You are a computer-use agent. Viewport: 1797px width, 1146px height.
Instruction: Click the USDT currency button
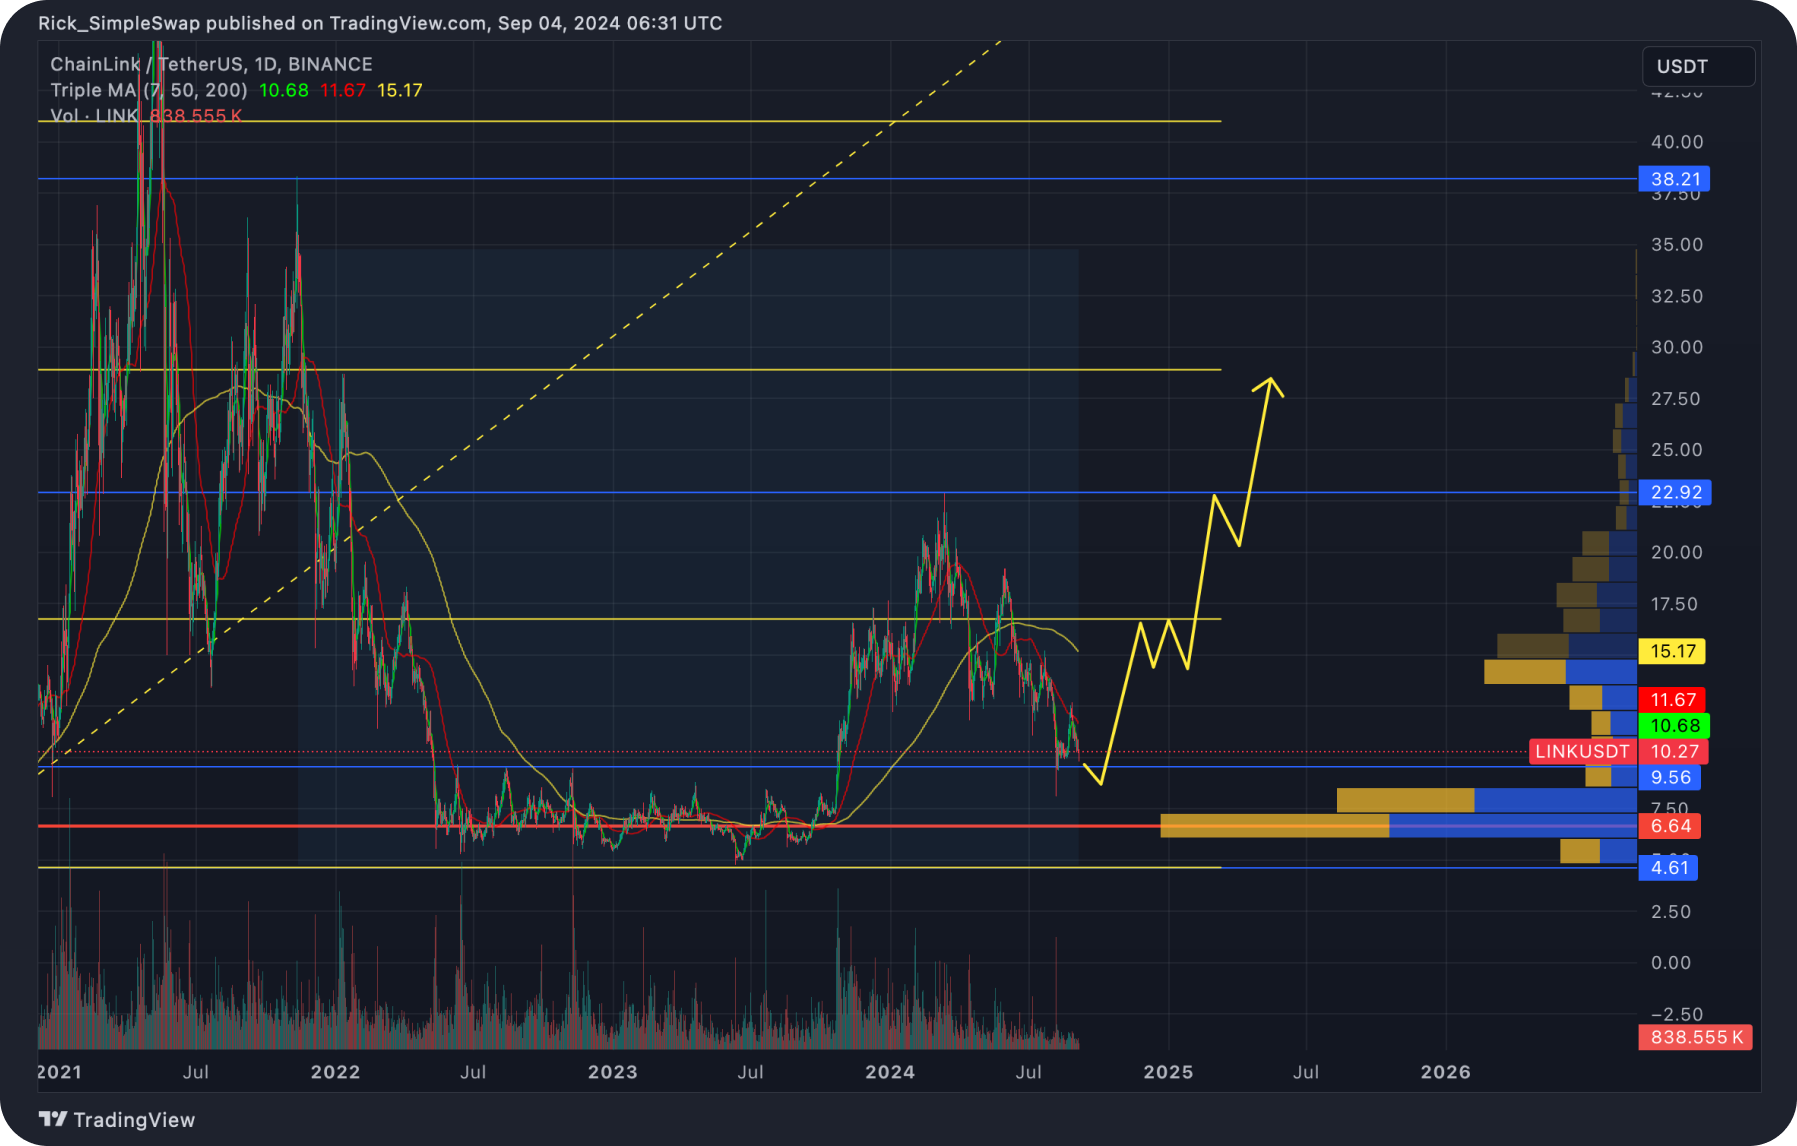coord(1697,66)
